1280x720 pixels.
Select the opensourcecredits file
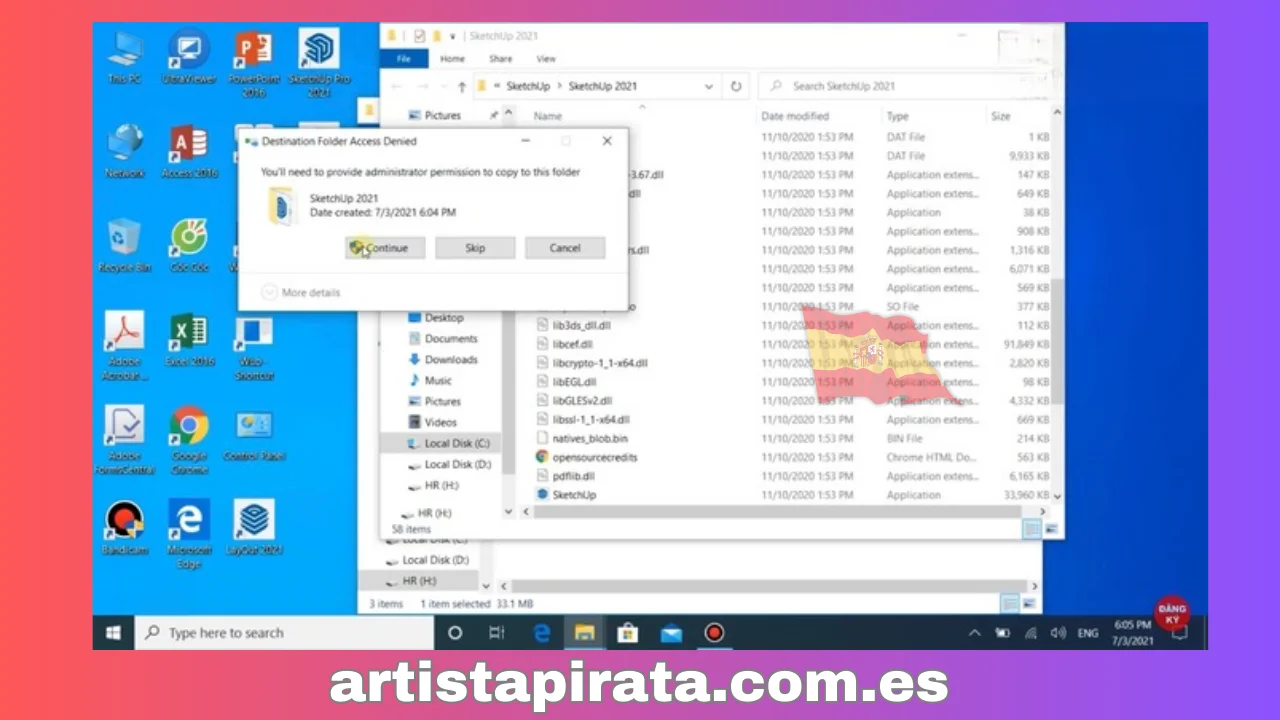(x=595, y=457)
